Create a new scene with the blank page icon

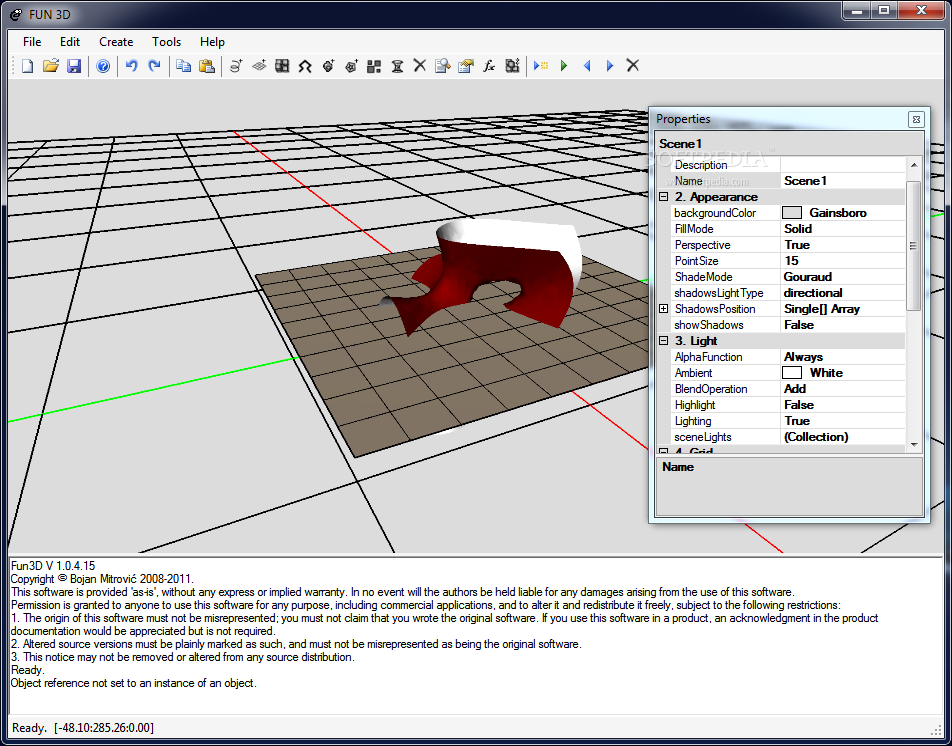27,66
